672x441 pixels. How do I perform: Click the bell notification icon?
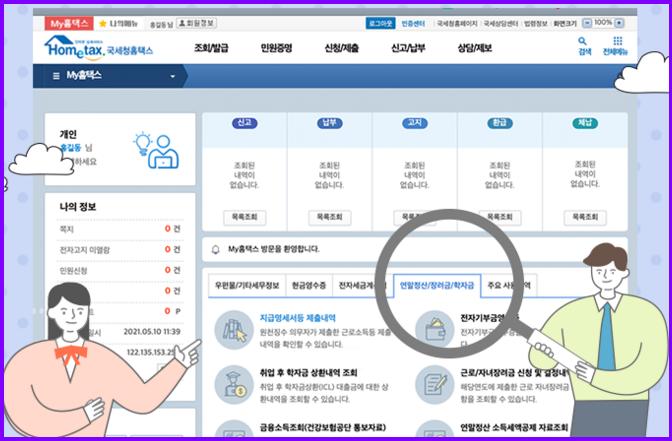click(x=216, y=249)
